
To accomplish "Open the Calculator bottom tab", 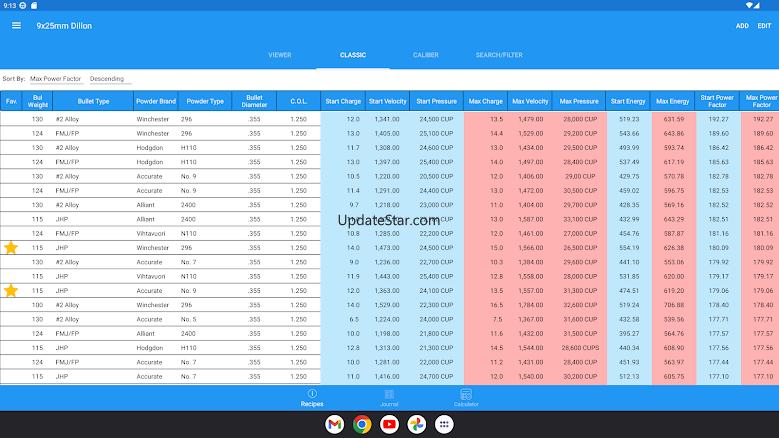I will tap(466, 398).
